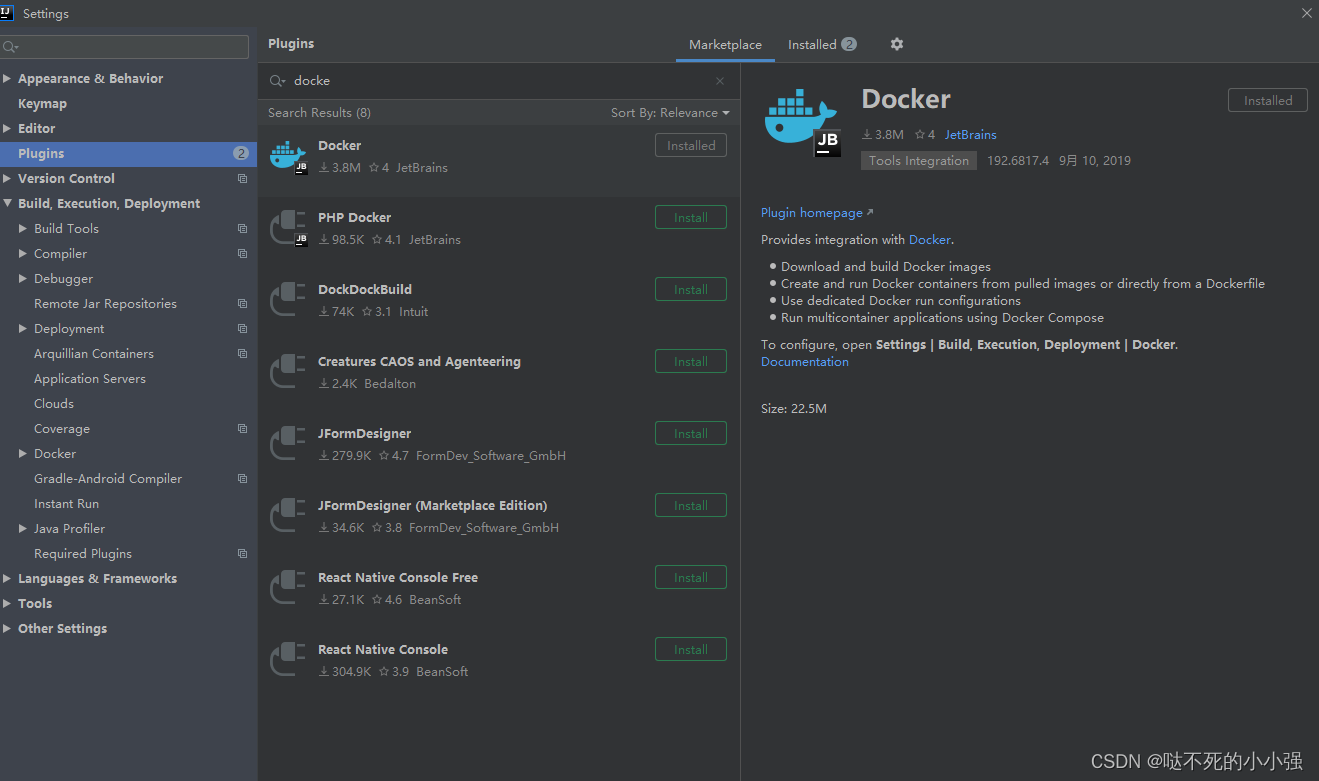Click the Tools Integration tag
The image size is (1319, 781).
(x=919, y=161)
